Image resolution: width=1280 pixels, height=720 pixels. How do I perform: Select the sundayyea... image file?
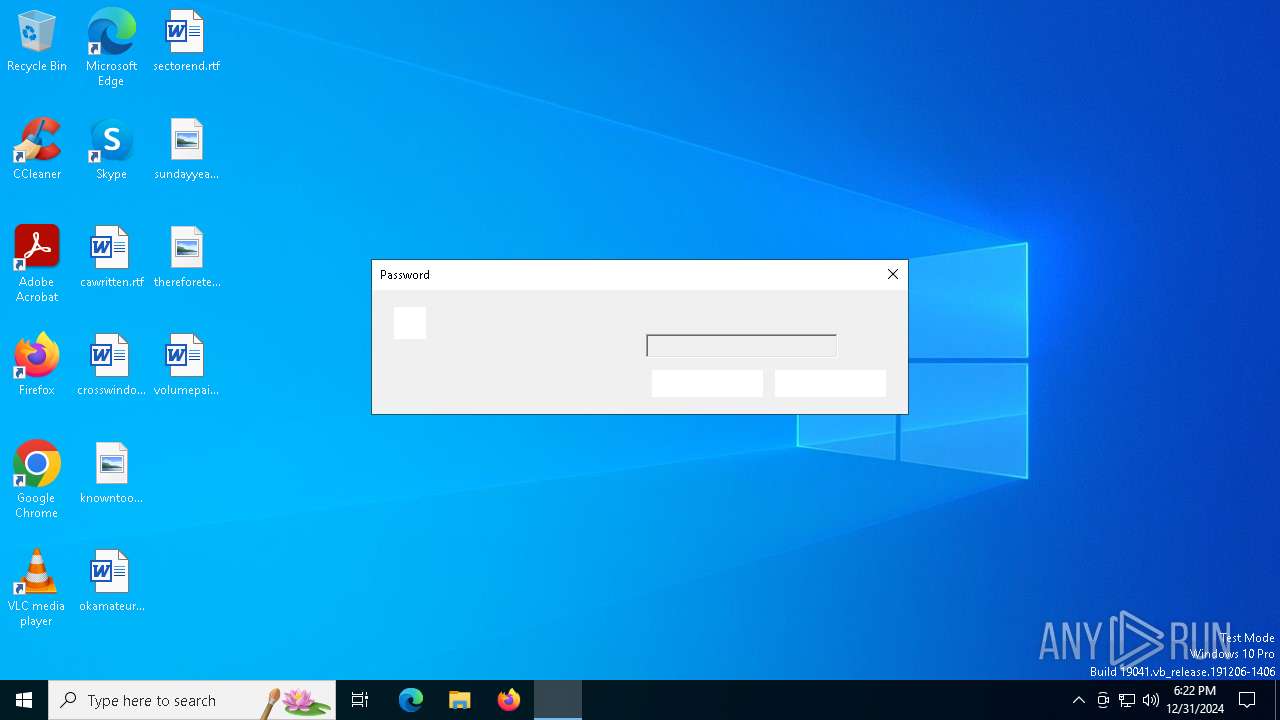[186, 149]
